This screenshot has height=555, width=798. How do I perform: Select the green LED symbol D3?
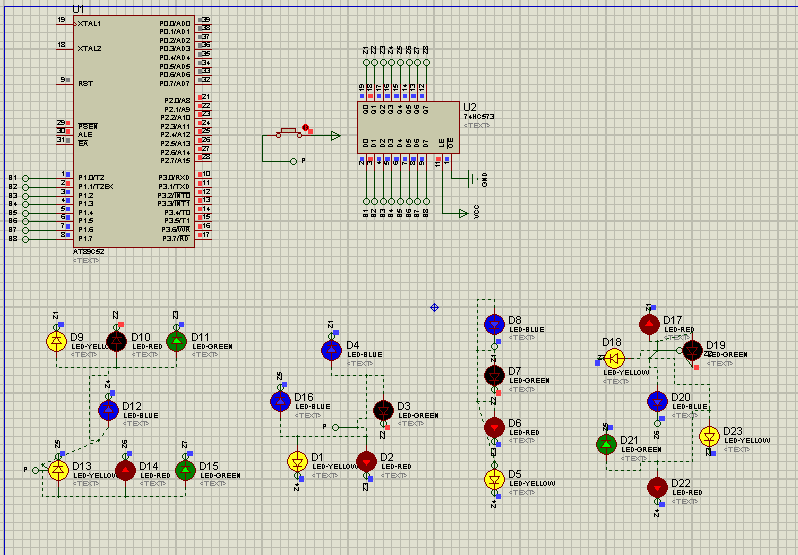pyautogui.click(x=383, y=410)
